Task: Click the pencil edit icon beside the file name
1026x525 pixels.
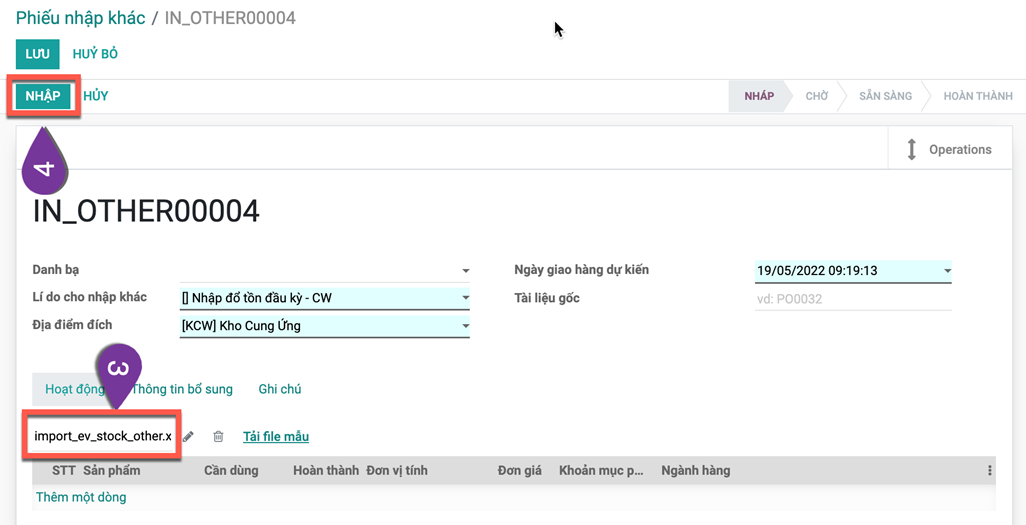Action: (x=188, y=437)
